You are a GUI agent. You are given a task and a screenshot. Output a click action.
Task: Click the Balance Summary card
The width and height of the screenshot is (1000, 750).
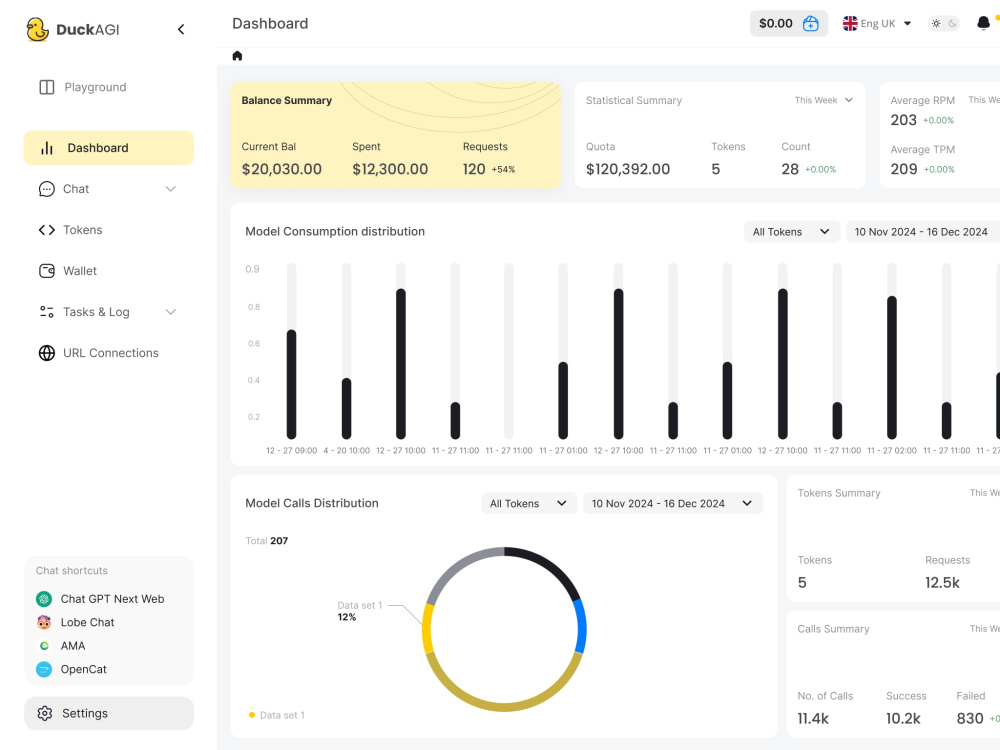click(395, 135)
